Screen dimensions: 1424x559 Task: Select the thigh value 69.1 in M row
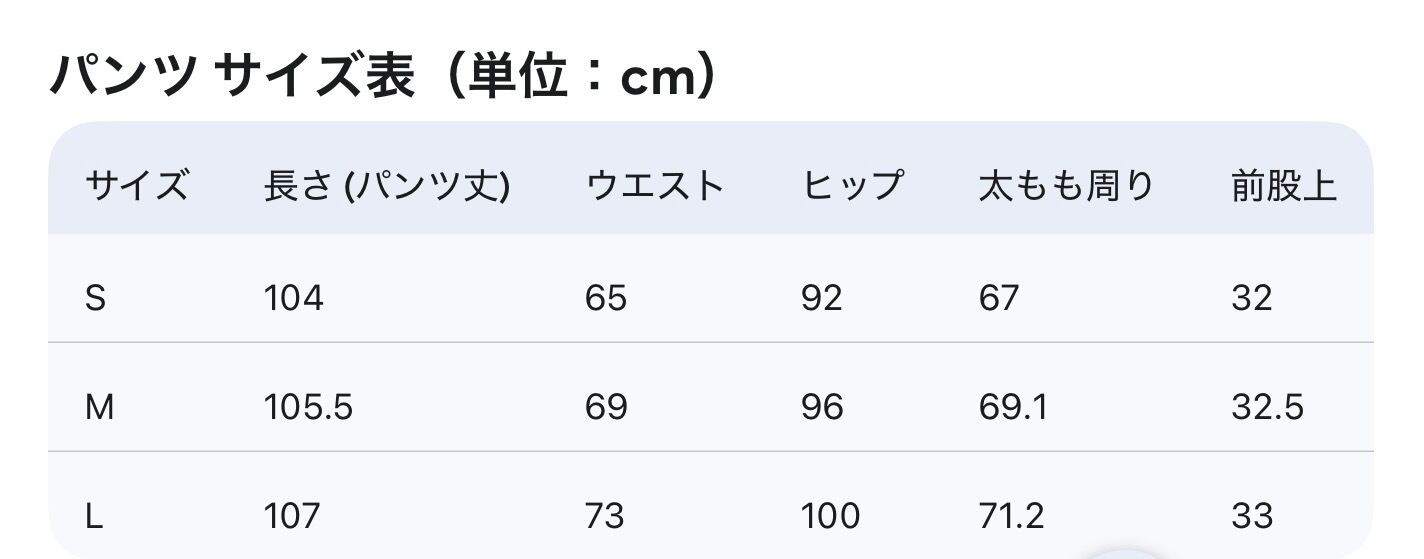click(x=1013, y=407)
